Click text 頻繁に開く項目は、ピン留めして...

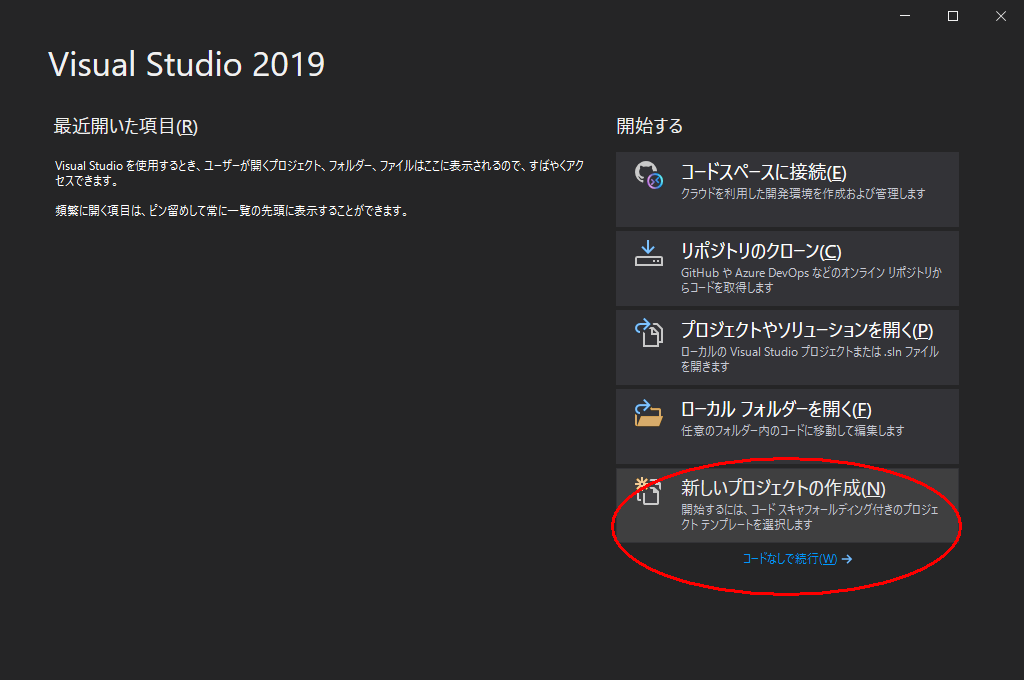point(232,210)
